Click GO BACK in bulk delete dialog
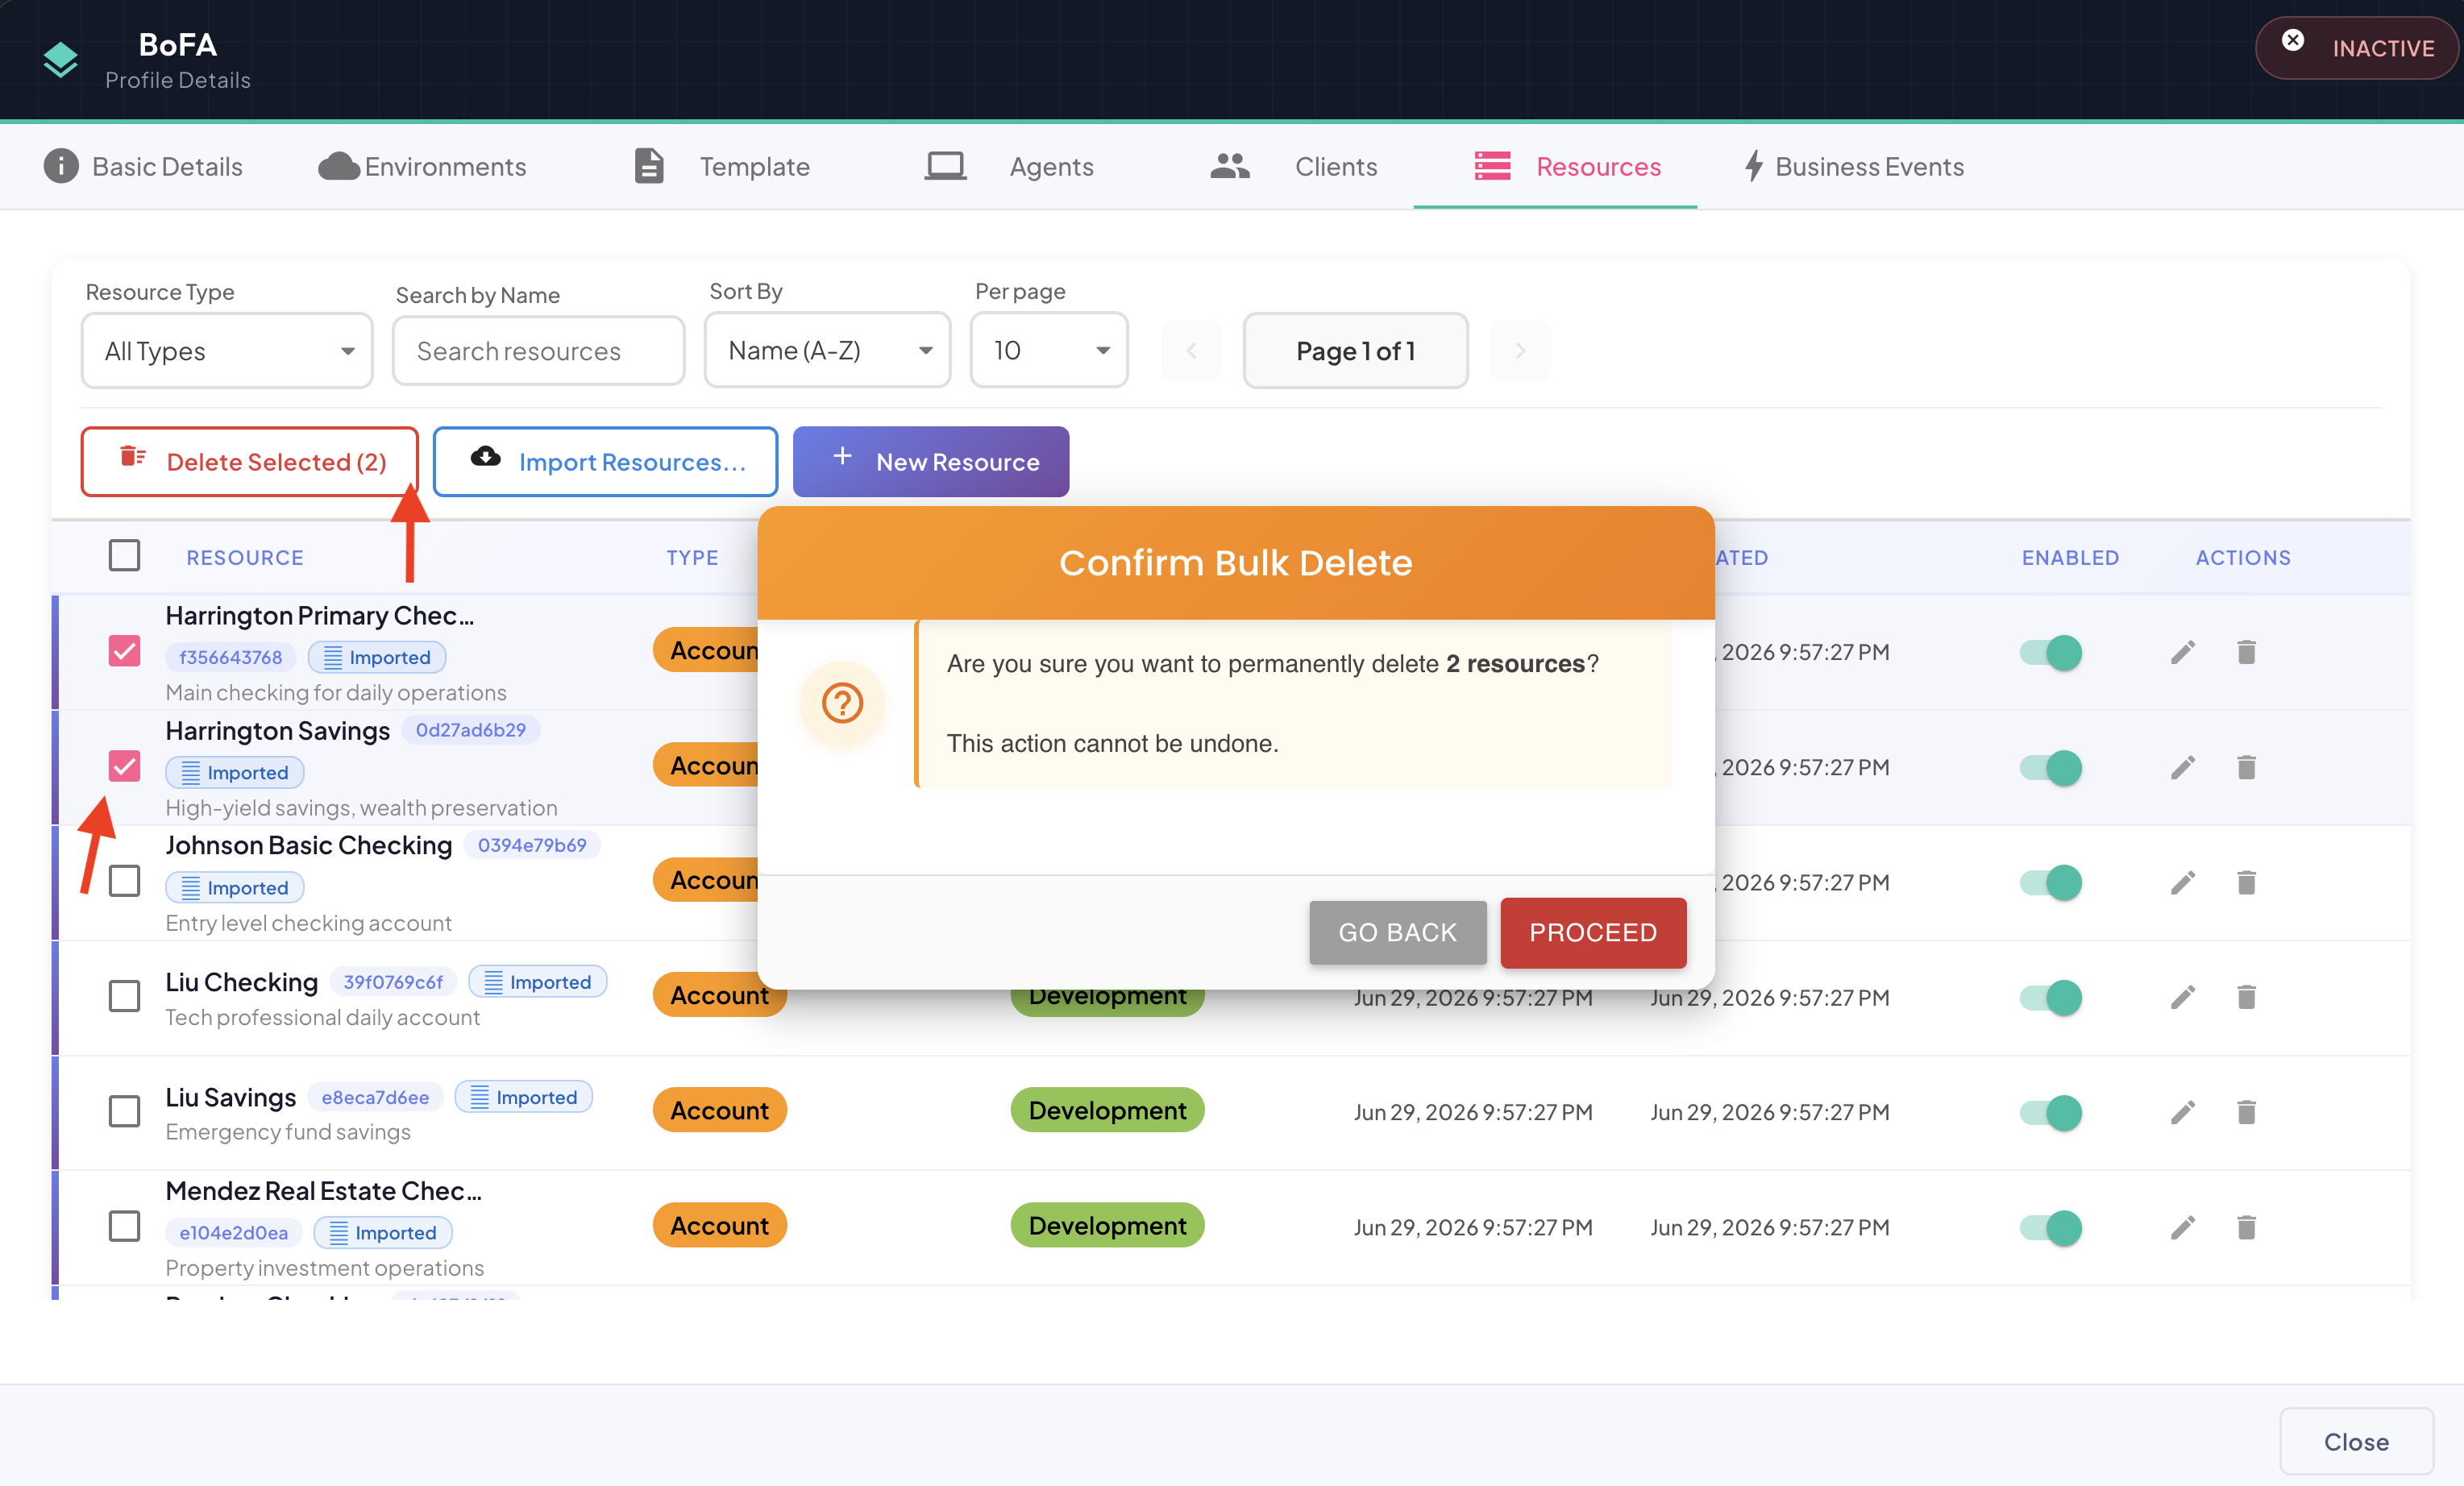 pyautogui.click(x=1397, y=932)
